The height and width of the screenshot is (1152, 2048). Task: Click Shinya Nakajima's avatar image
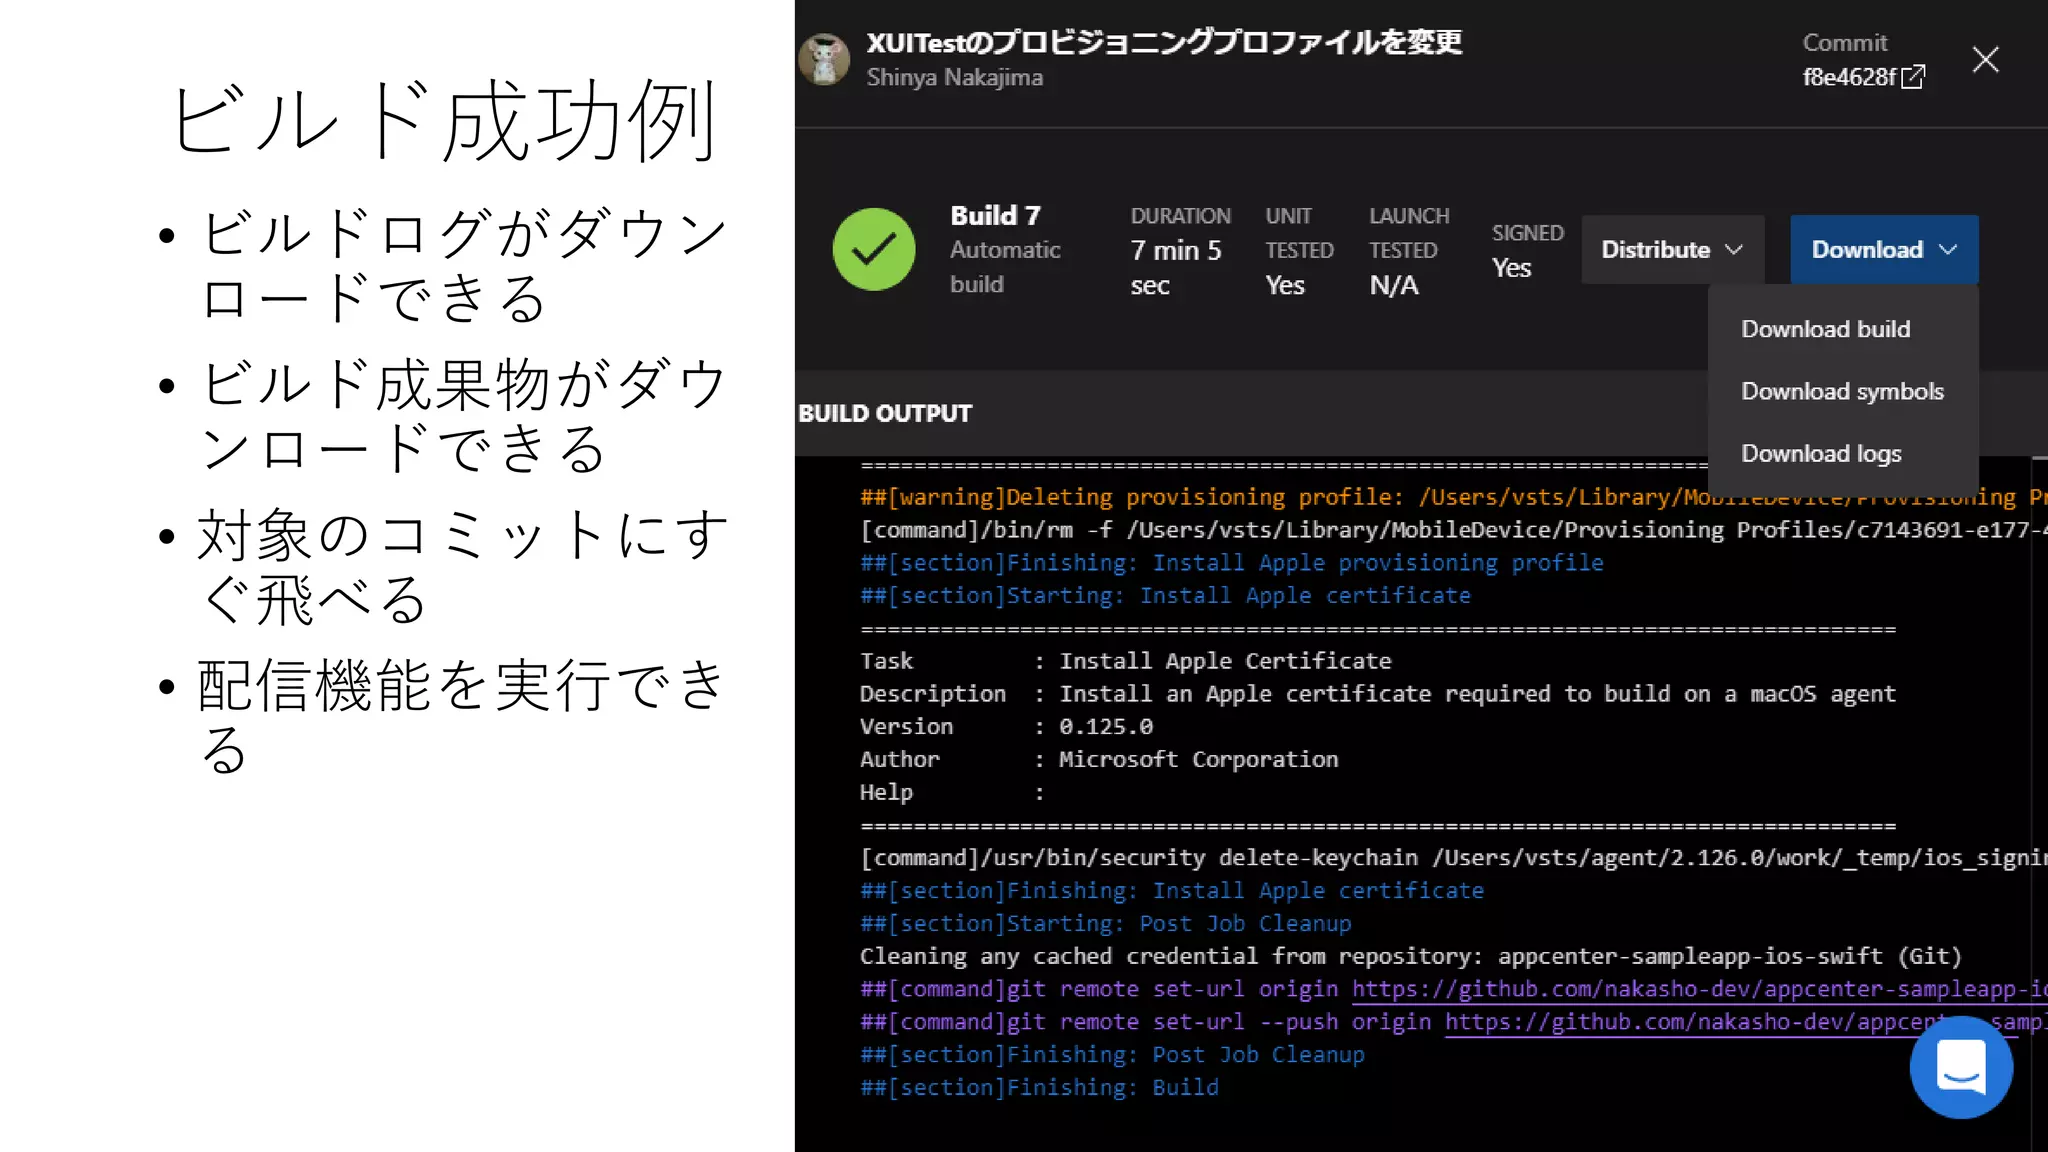pos(824,59)
